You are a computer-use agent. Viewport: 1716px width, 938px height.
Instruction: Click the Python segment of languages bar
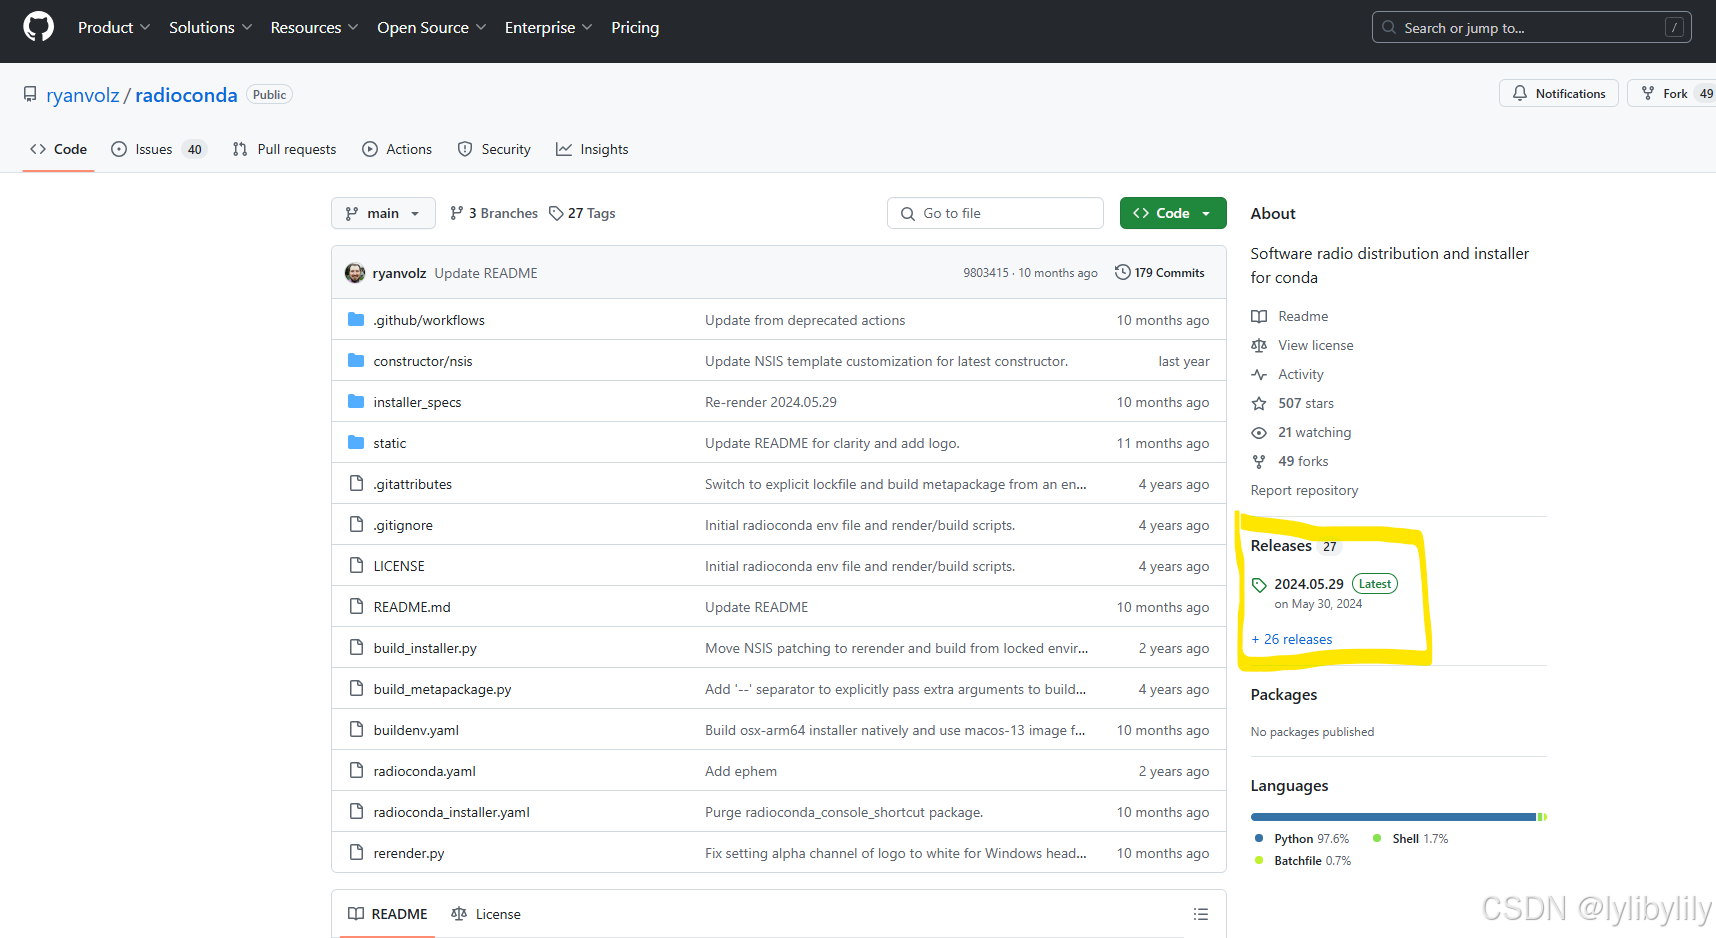tap(1392, 817)
